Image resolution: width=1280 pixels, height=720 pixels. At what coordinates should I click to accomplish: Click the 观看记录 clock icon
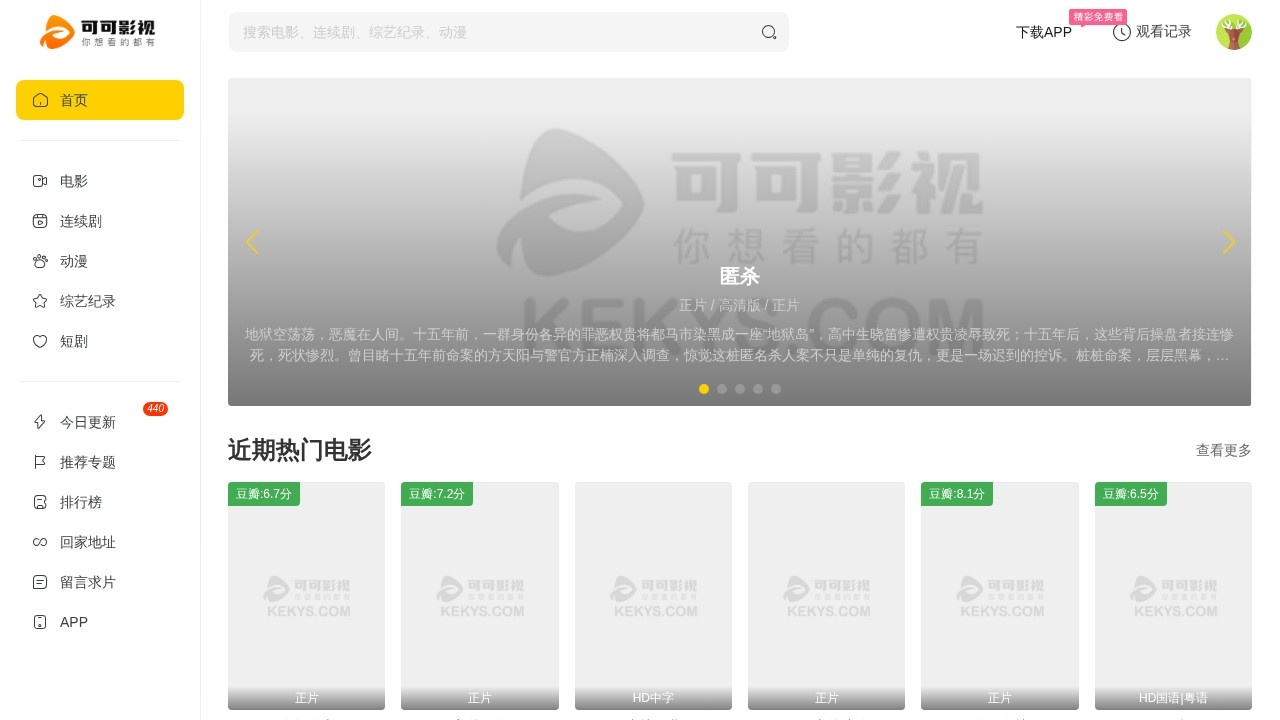[1122, 32]
